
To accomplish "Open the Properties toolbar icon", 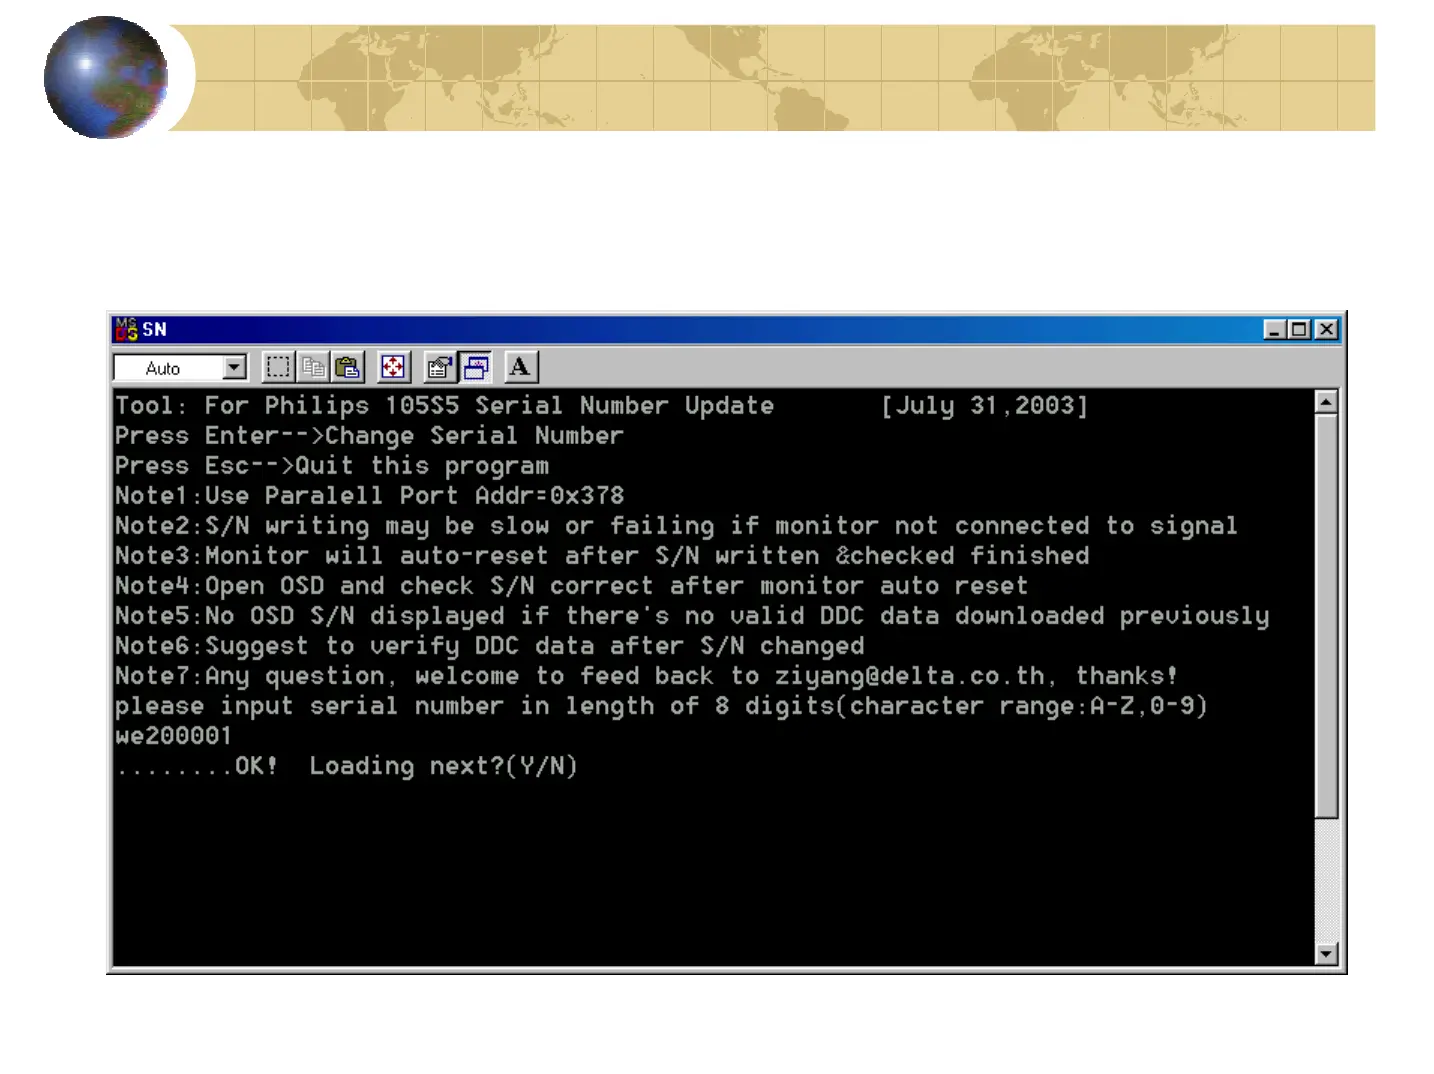I will click(x=439, y=367).
